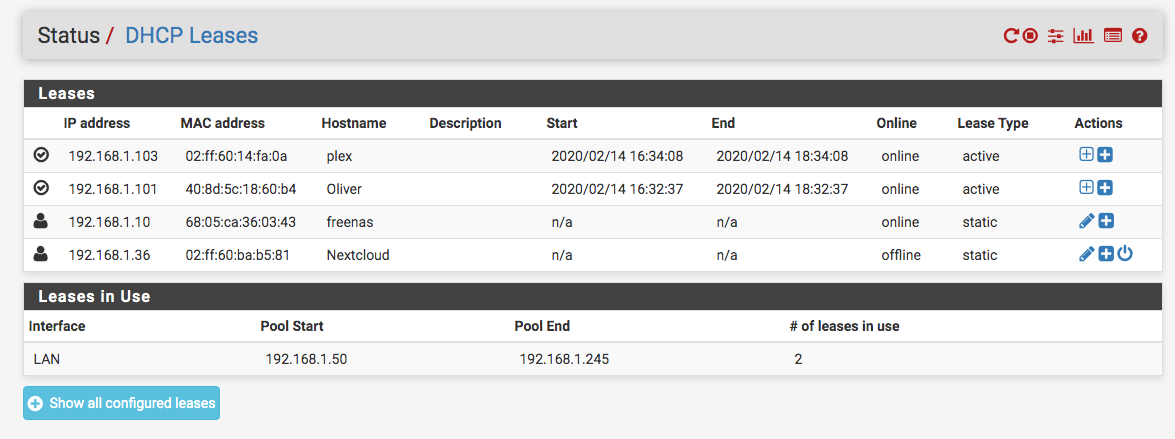Screen dimensions: 1175x439
Task: Add static mapping for Oliver lease
Action: (1087, 188)
